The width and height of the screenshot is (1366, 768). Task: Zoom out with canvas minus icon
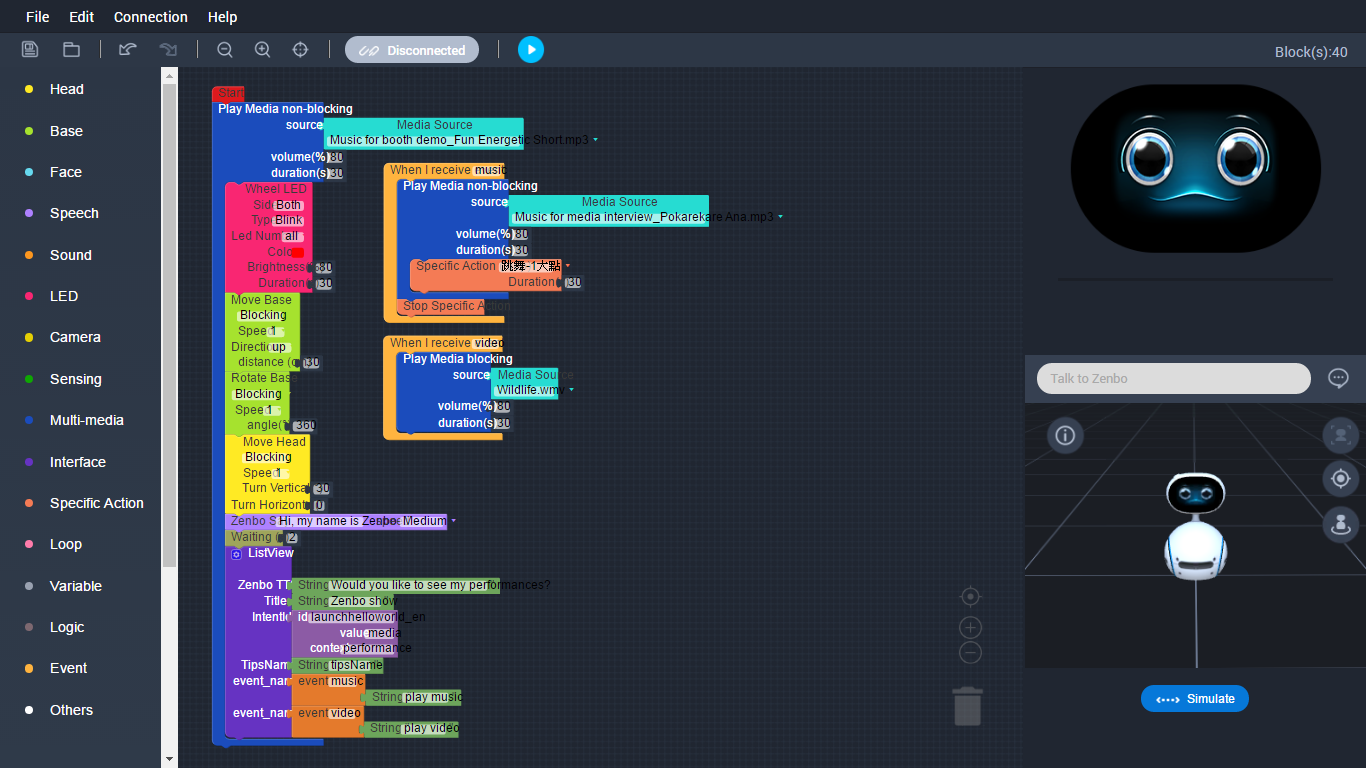(970, 653)
